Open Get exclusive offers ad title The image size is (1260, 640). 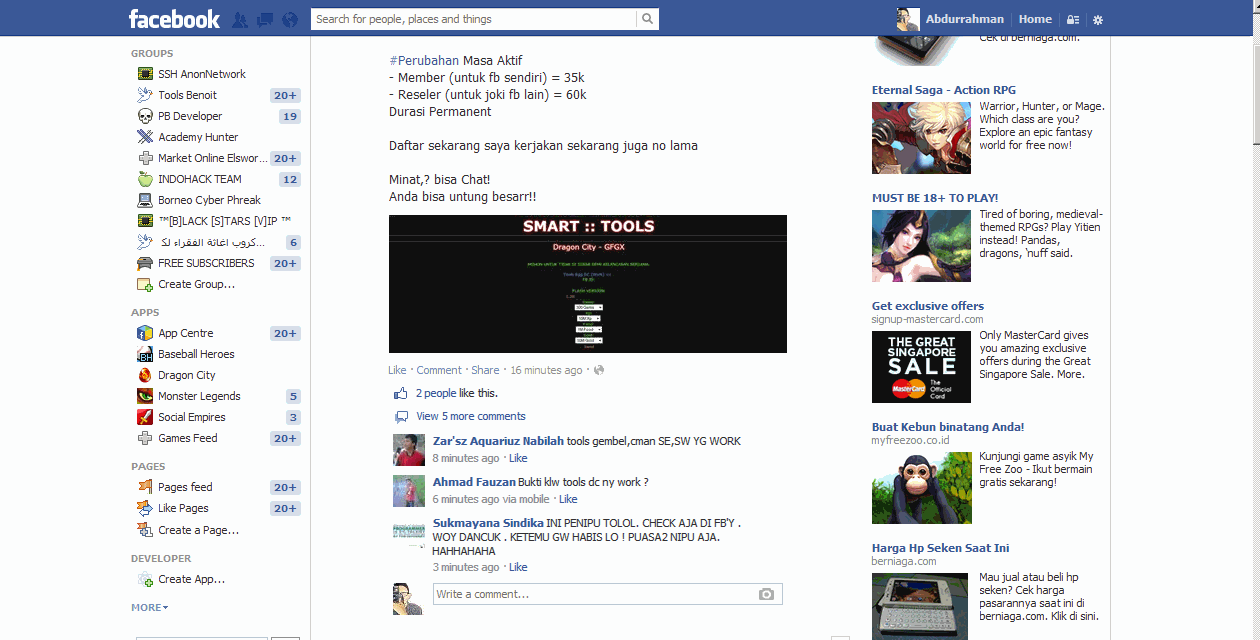[928, 306]
